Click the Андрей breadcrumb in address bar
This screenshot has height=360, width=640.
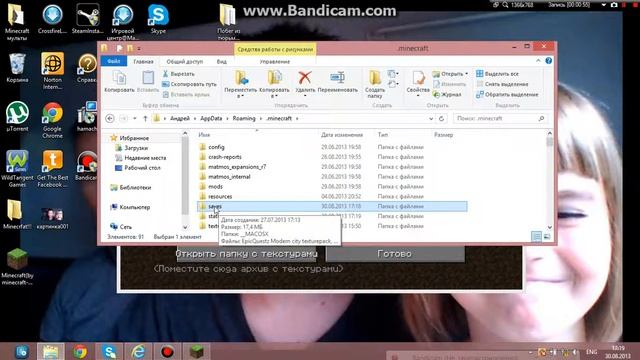click(180, 118)
